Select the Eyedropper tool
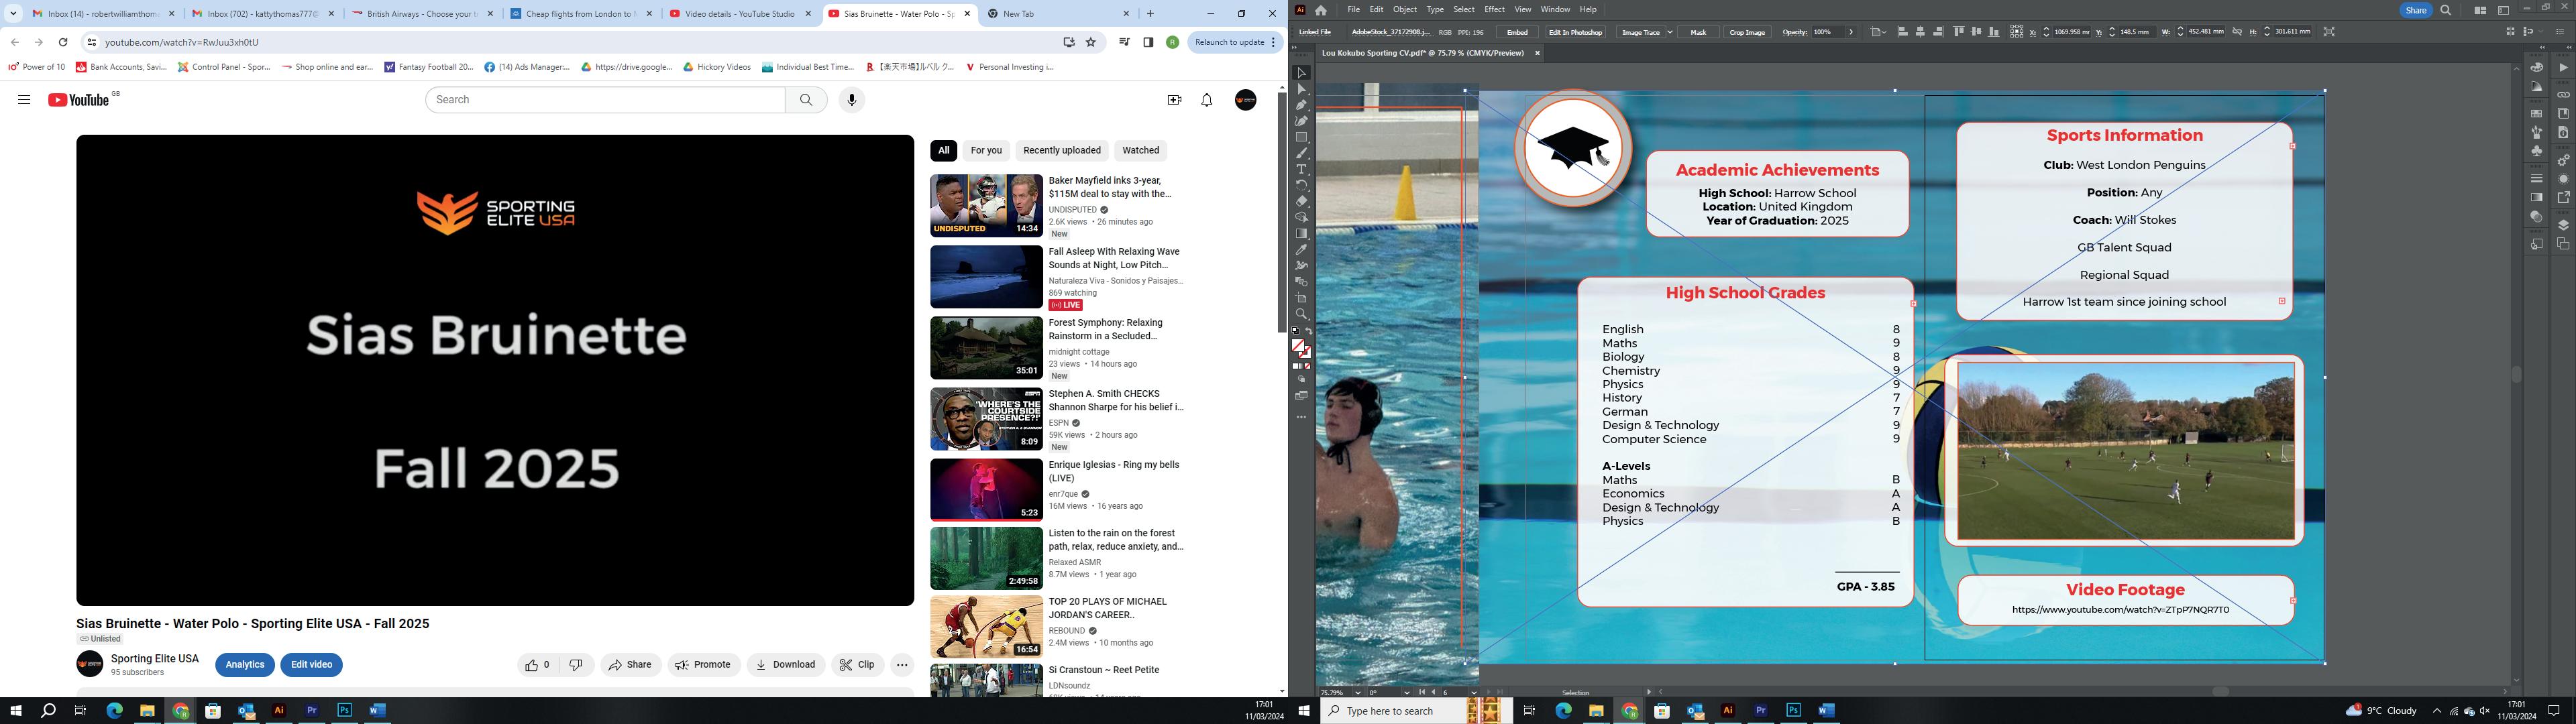Viewport: 2576px width, 724px height. coord(1301,250)
